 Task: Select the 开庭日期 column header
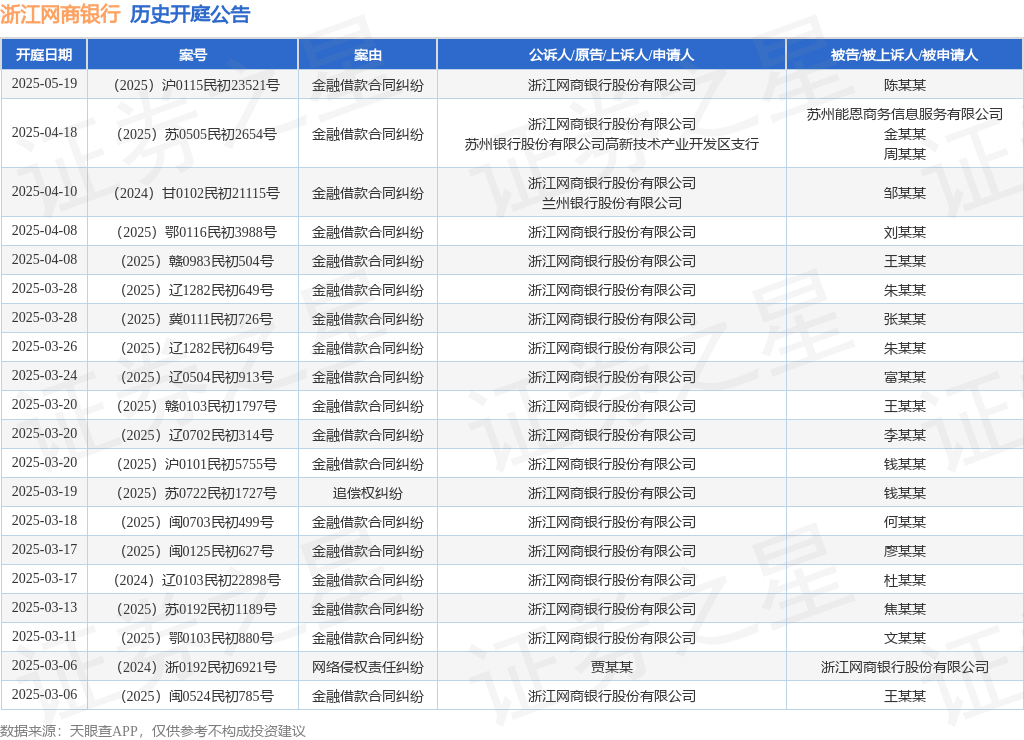point(44,55)
